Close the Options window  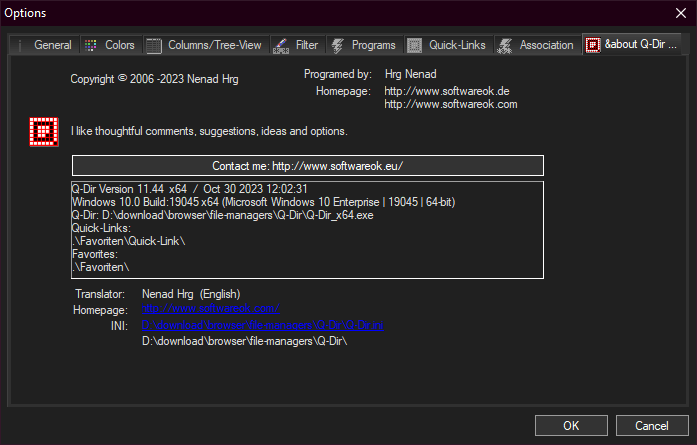(x=680, y=12)
